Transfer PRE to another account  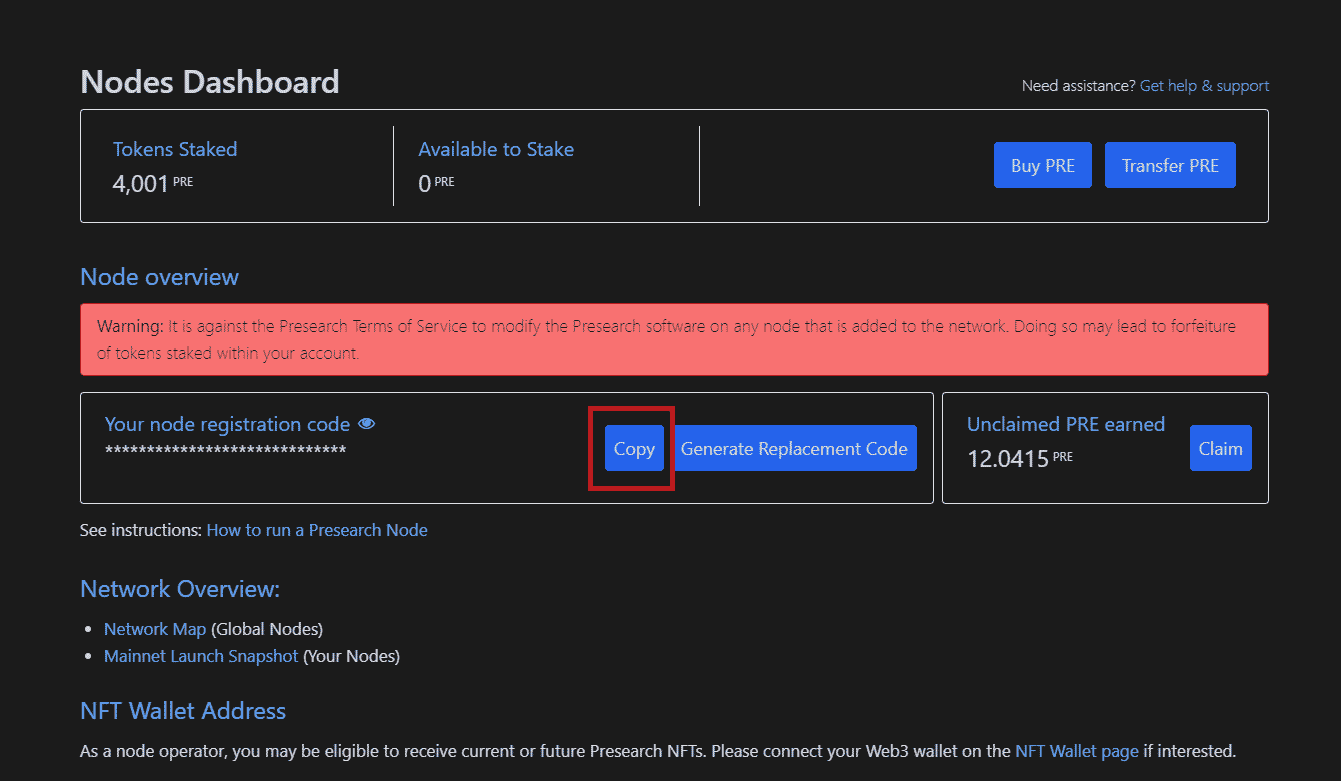(x=1170, y=164)
